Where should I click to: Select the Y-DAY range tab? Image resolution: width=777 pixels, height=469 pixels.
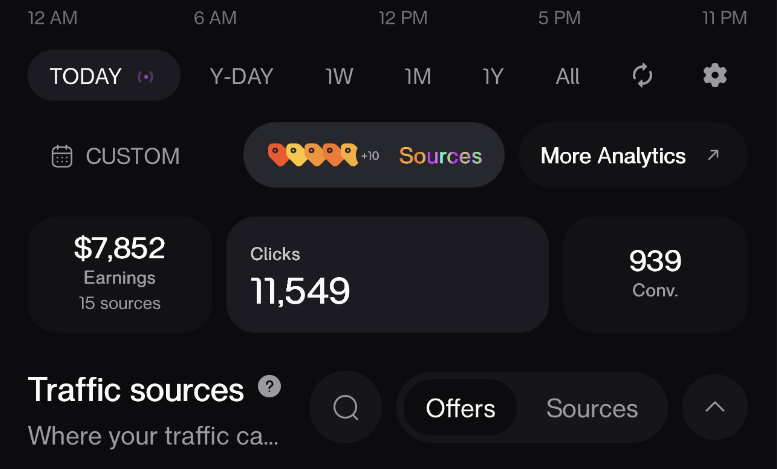[242, 77]
